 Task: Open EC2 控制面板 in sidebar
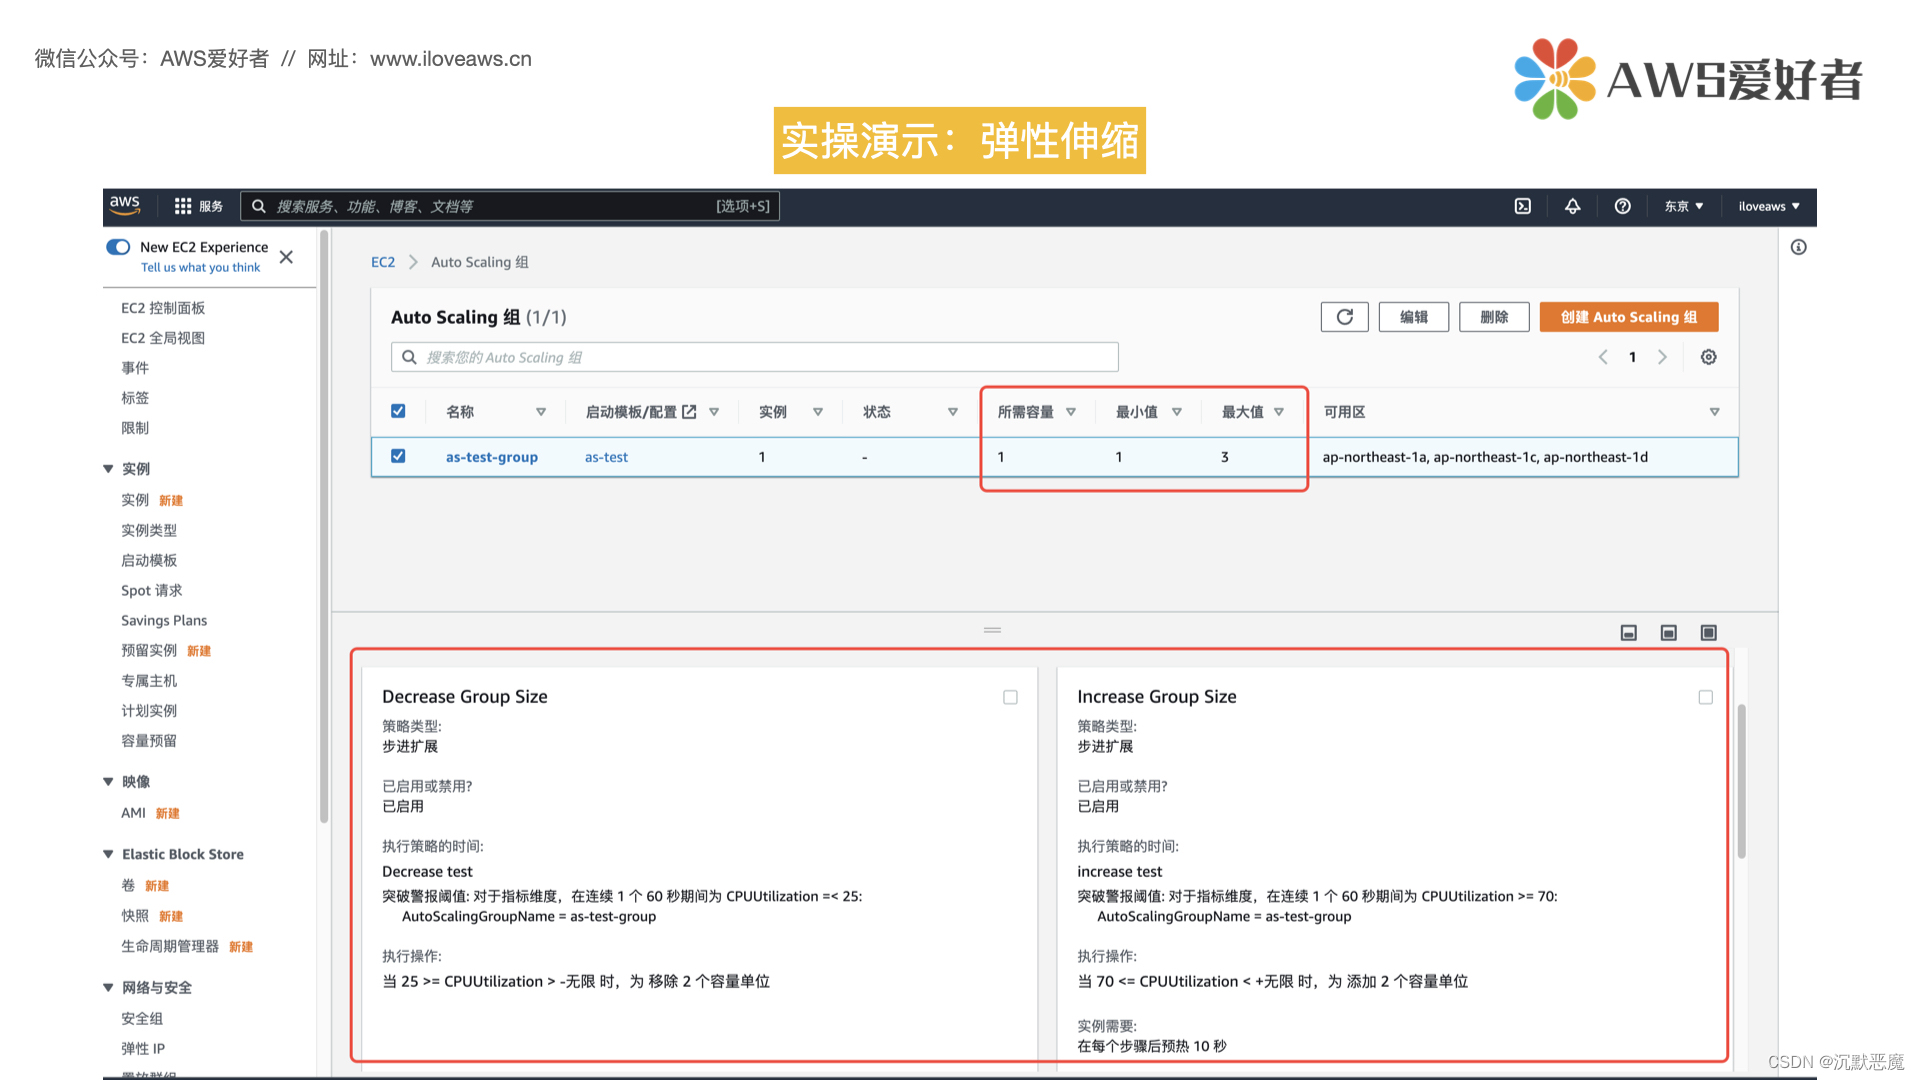click(x=163, y=308)
